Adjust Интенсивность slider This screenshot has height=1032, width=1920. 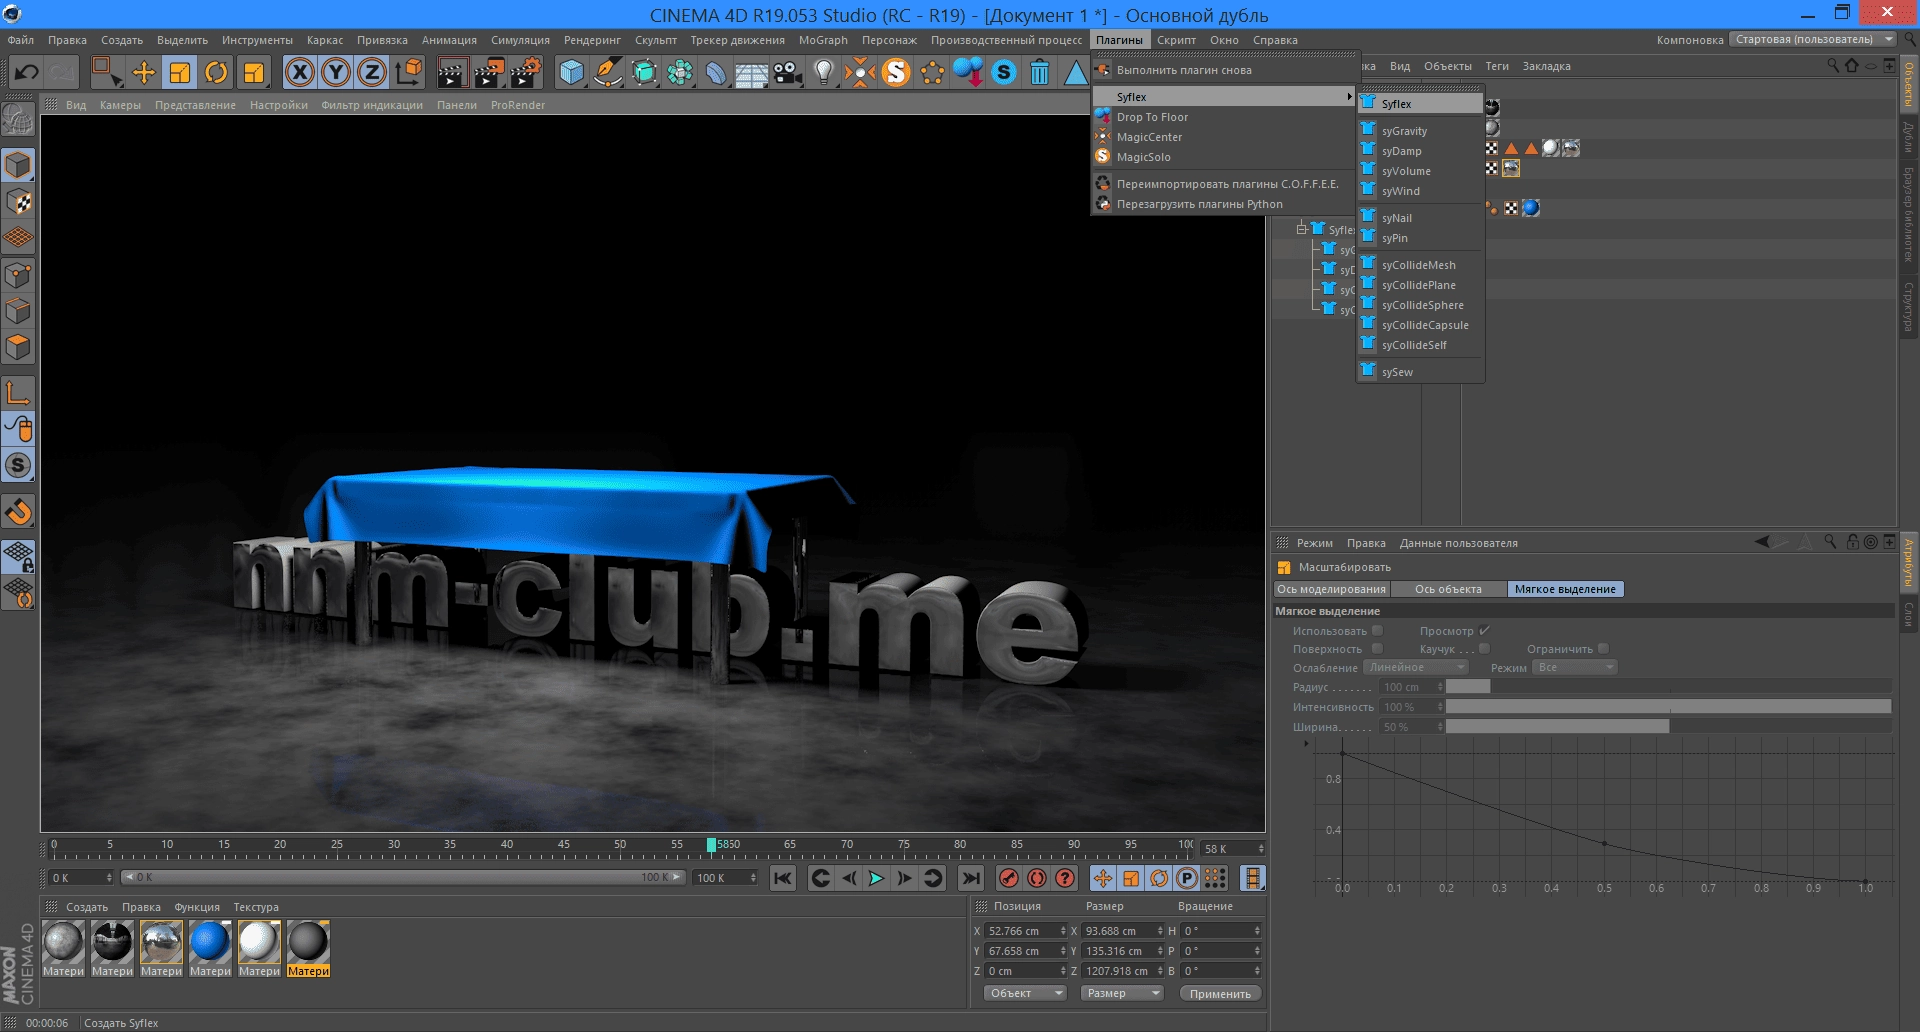1668,707
